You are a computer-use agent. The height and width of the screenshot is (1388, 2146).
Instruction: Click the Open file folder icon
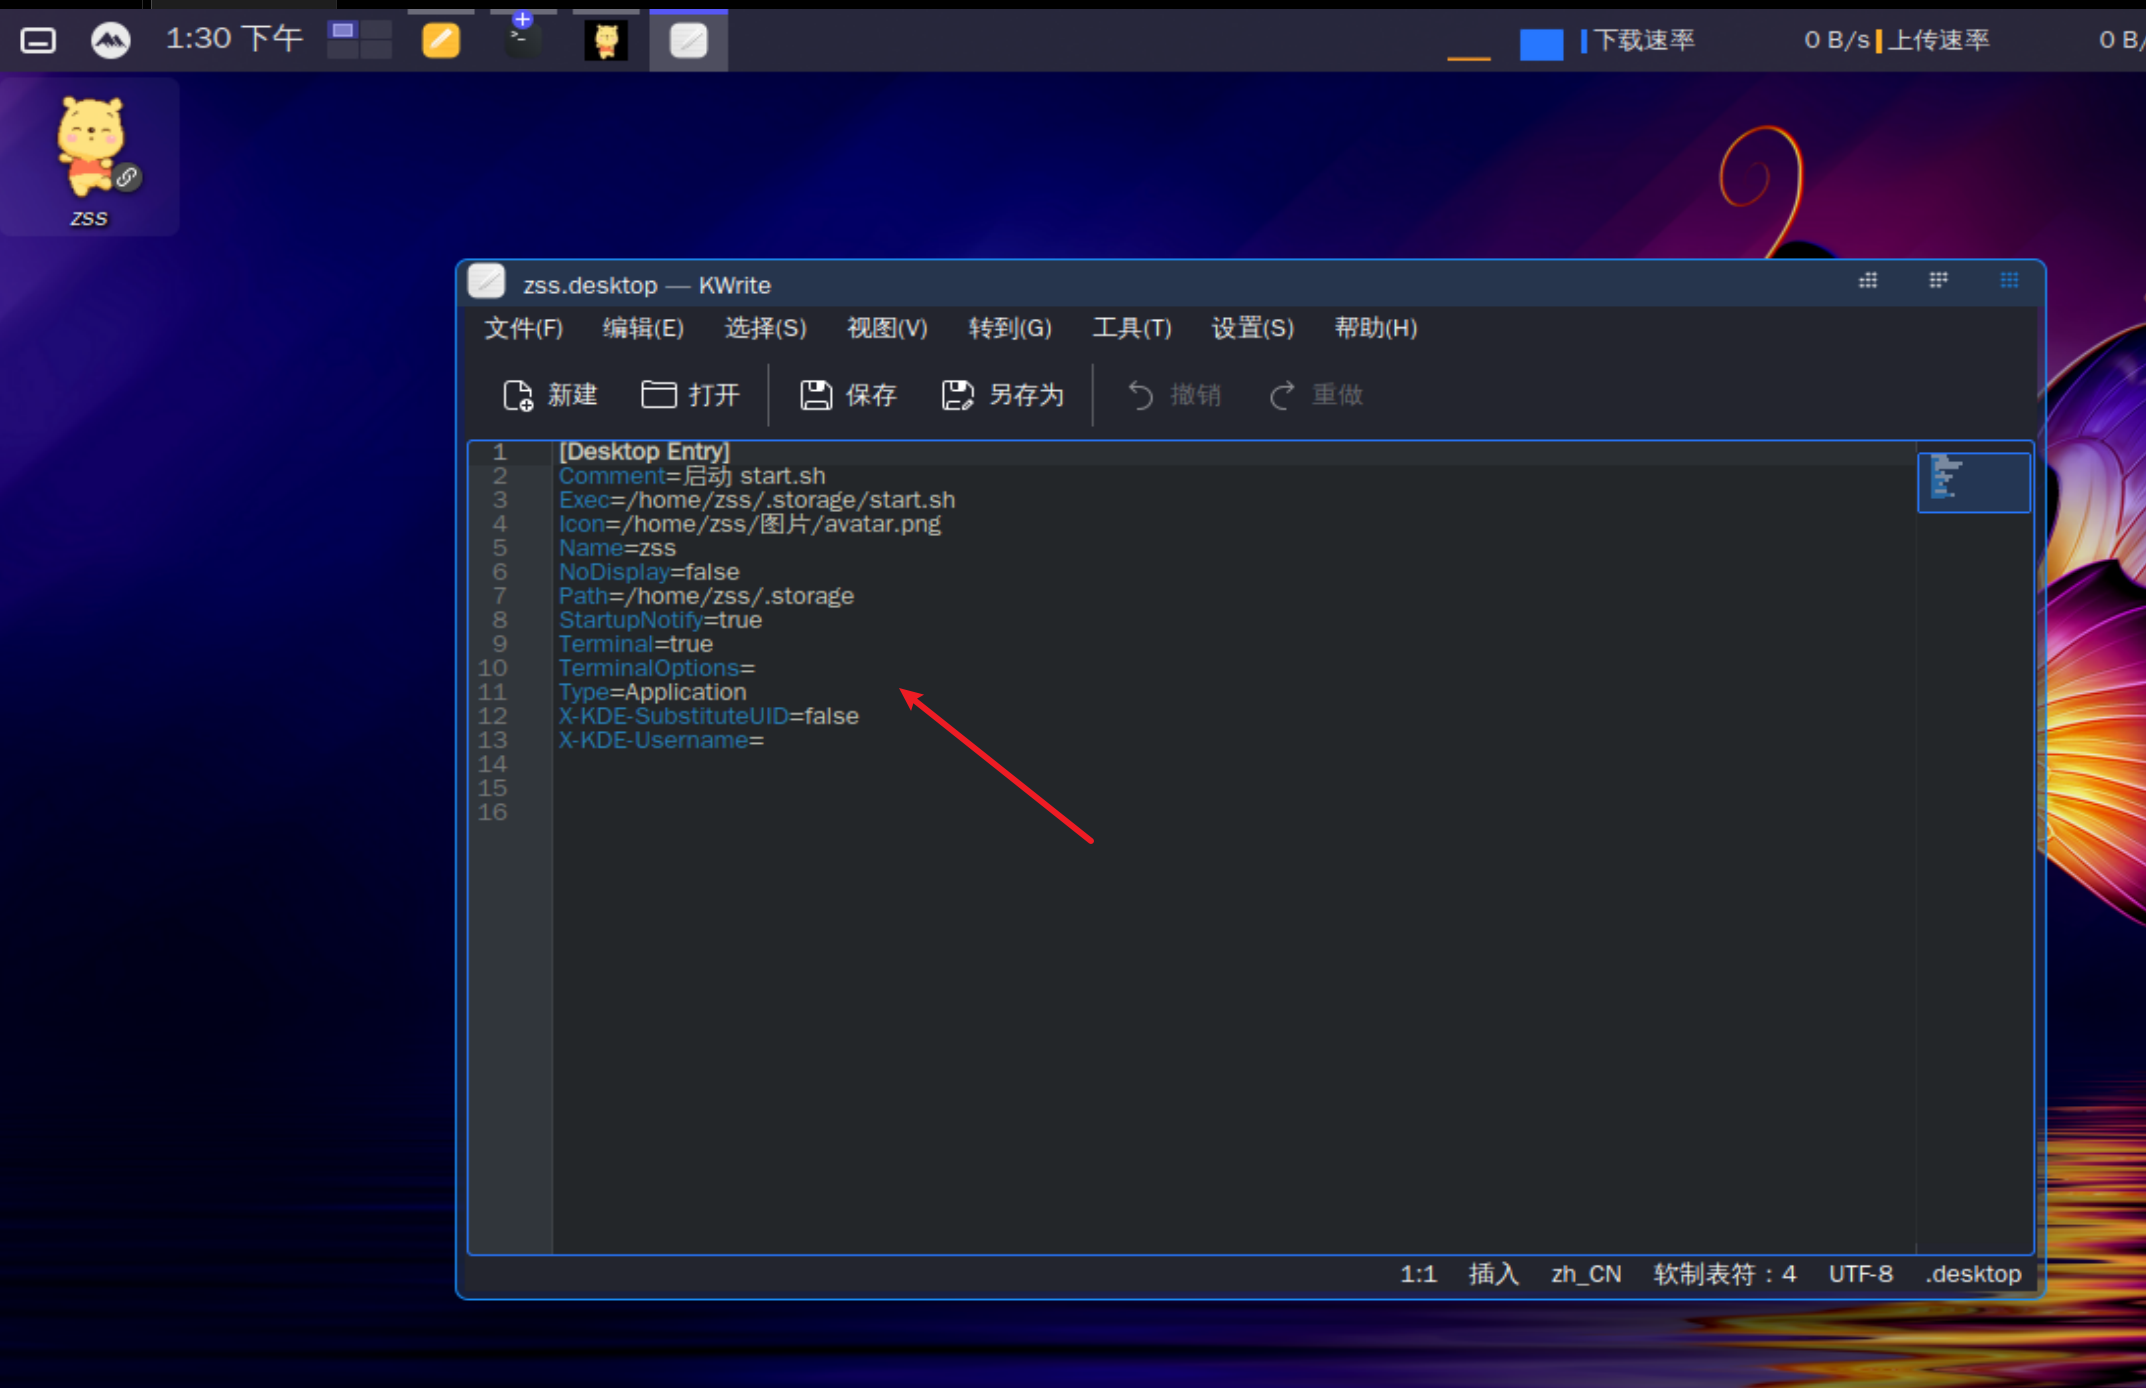tap(658, 395)
